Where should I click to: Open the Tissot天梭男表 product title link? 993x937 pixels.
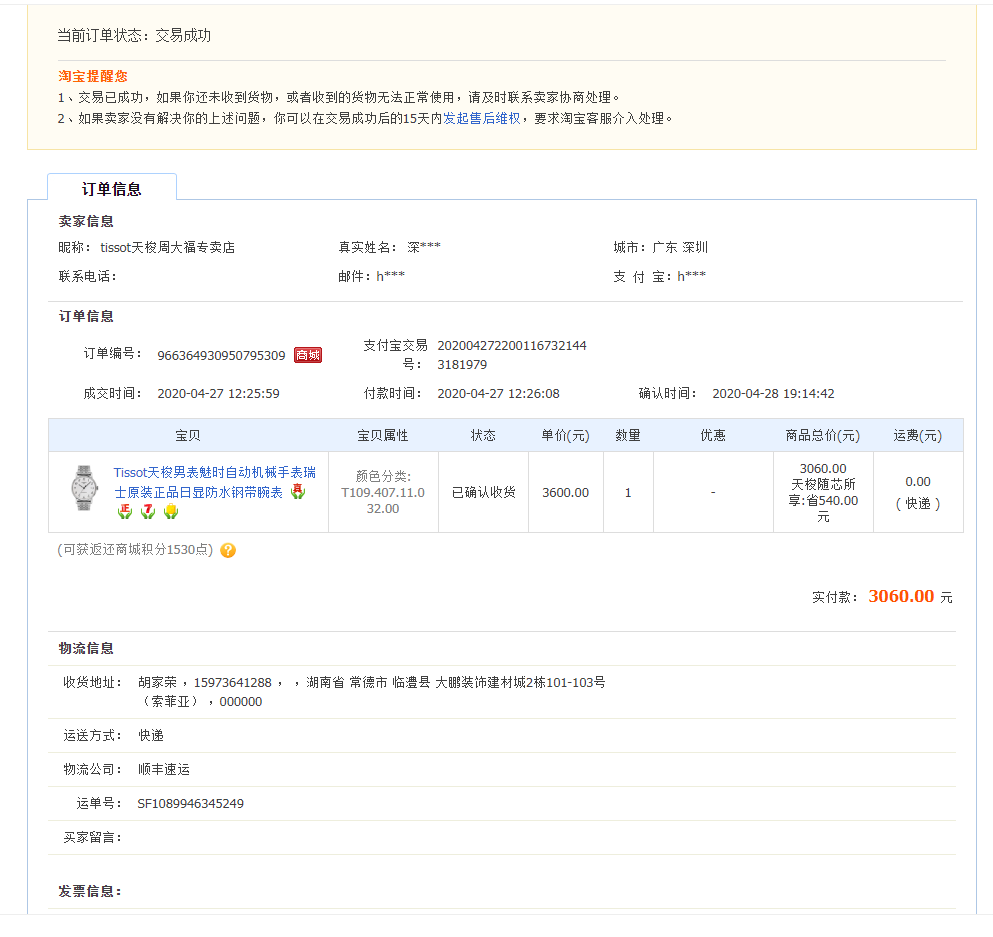pyautogui.click(x=215, y=482)
